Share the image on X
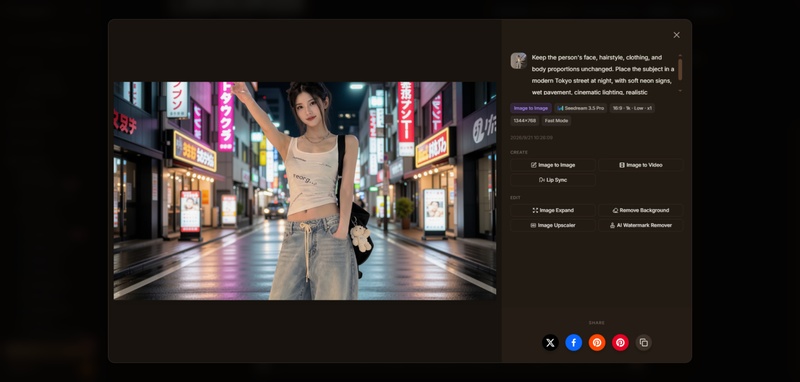 (550, 343)
